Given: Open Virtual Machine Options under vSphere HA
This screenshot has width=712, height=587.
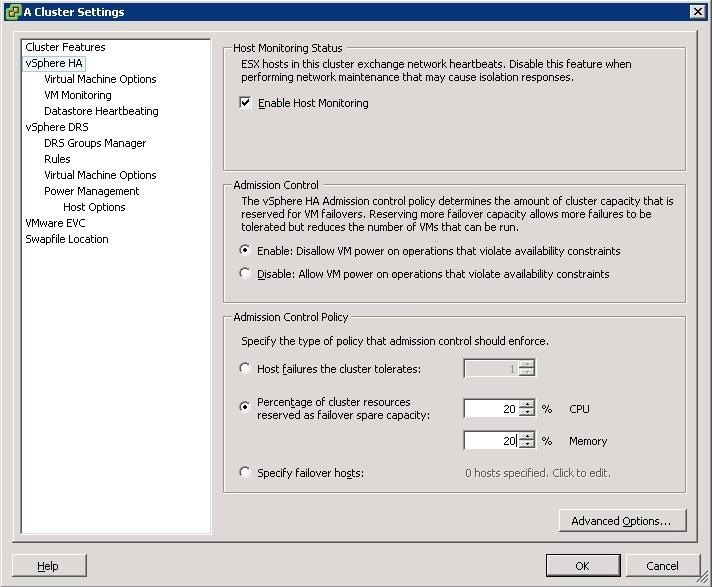Looking at the screenshot, I should pos(100,79).
